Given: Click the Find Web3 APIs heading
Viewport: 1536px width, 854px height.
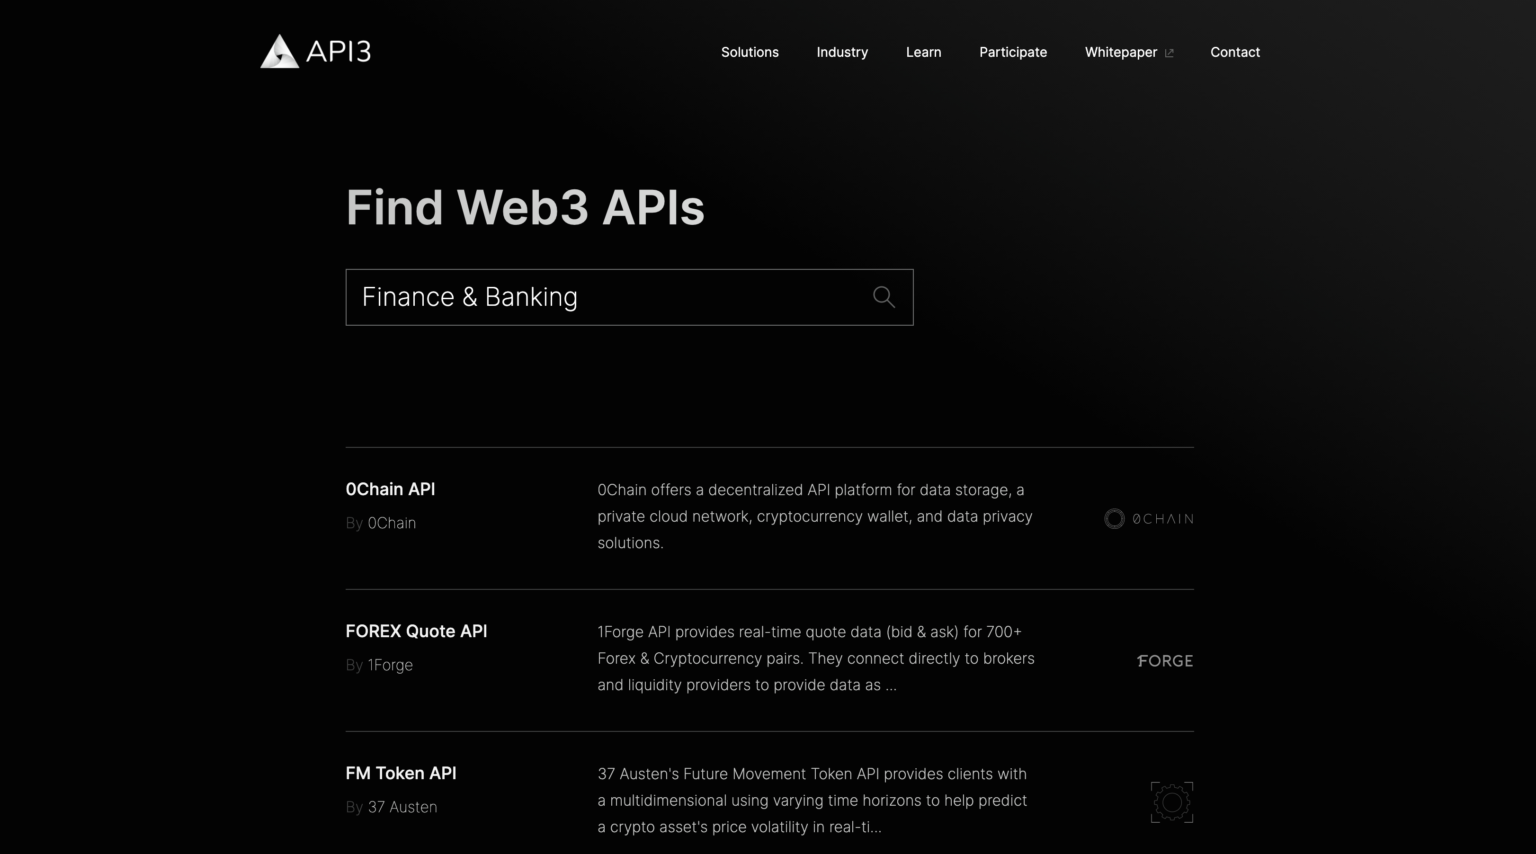Looking at the screenshot, I should click(x=524, y=207).
